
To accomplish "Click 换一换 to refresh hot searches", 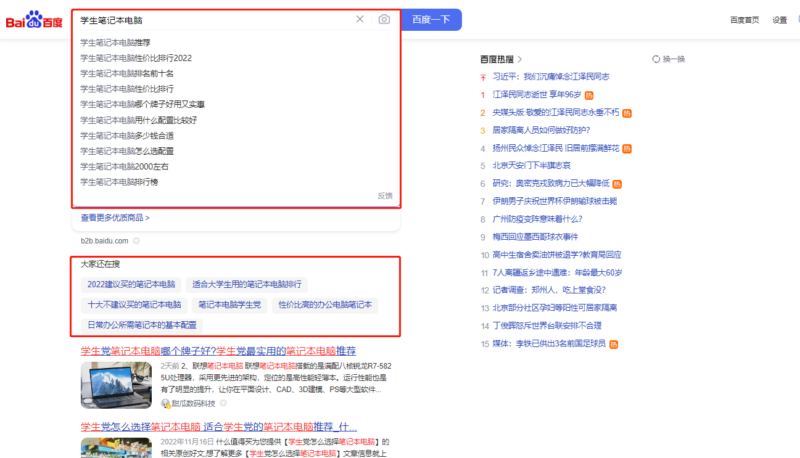I will (673, 59).
